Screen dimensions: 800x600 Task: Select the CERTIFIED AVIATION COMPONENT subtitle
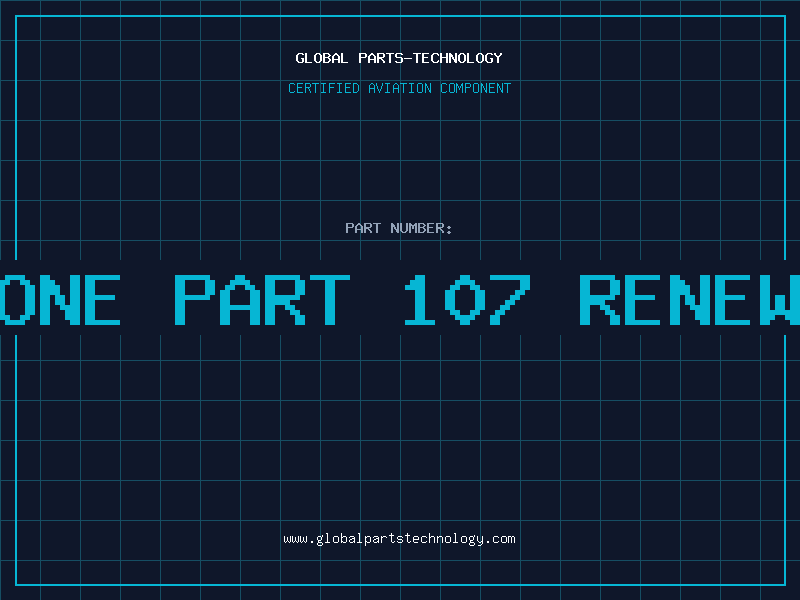(x=399, y=88)
